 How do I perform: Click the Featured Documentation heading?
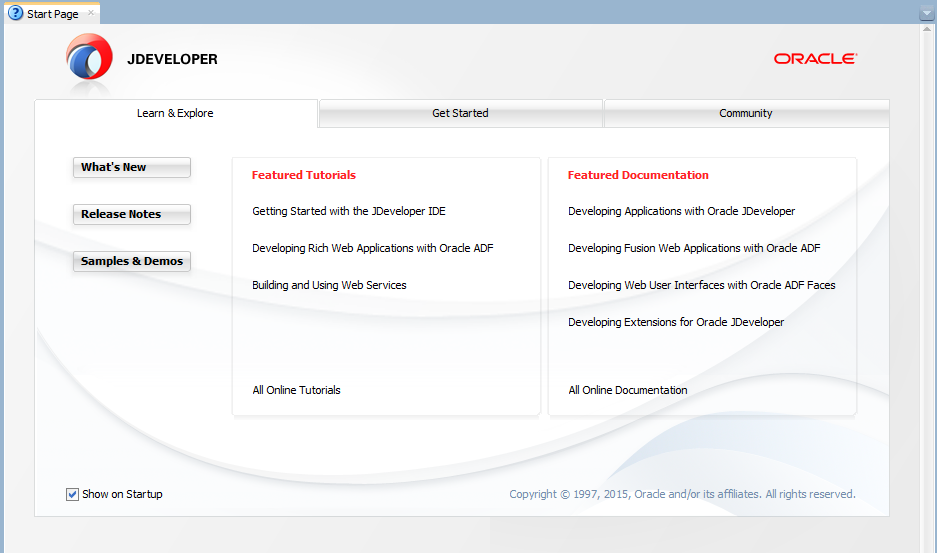[x=638, y=175]
